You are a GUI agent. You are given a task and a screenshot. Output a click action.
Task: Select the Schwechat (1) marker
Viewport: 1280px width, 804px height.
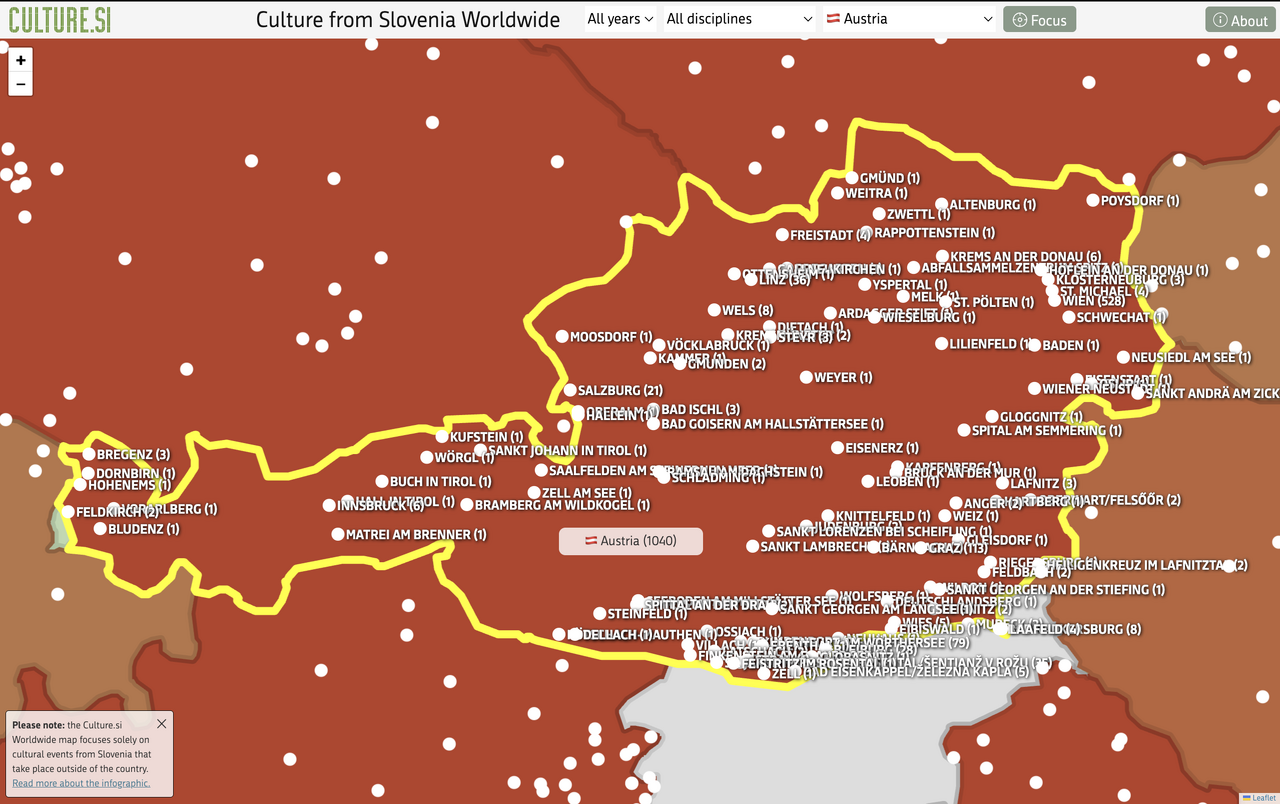tap(1069, 317)
